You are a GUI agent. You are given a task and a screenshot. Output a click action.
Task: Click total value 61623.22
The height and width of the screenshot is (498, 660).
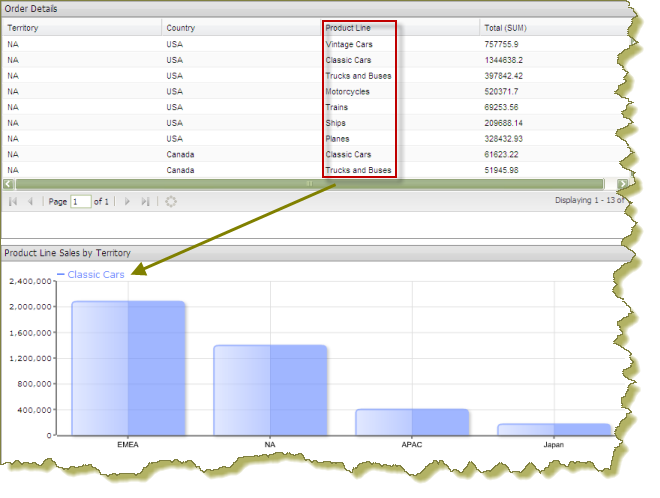point(501,154)
